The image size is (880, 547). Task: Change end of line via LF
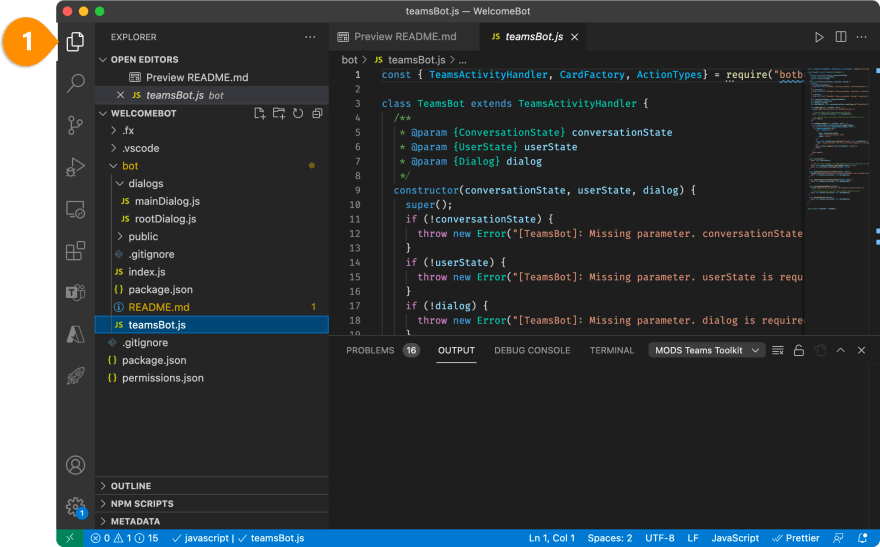693,538
